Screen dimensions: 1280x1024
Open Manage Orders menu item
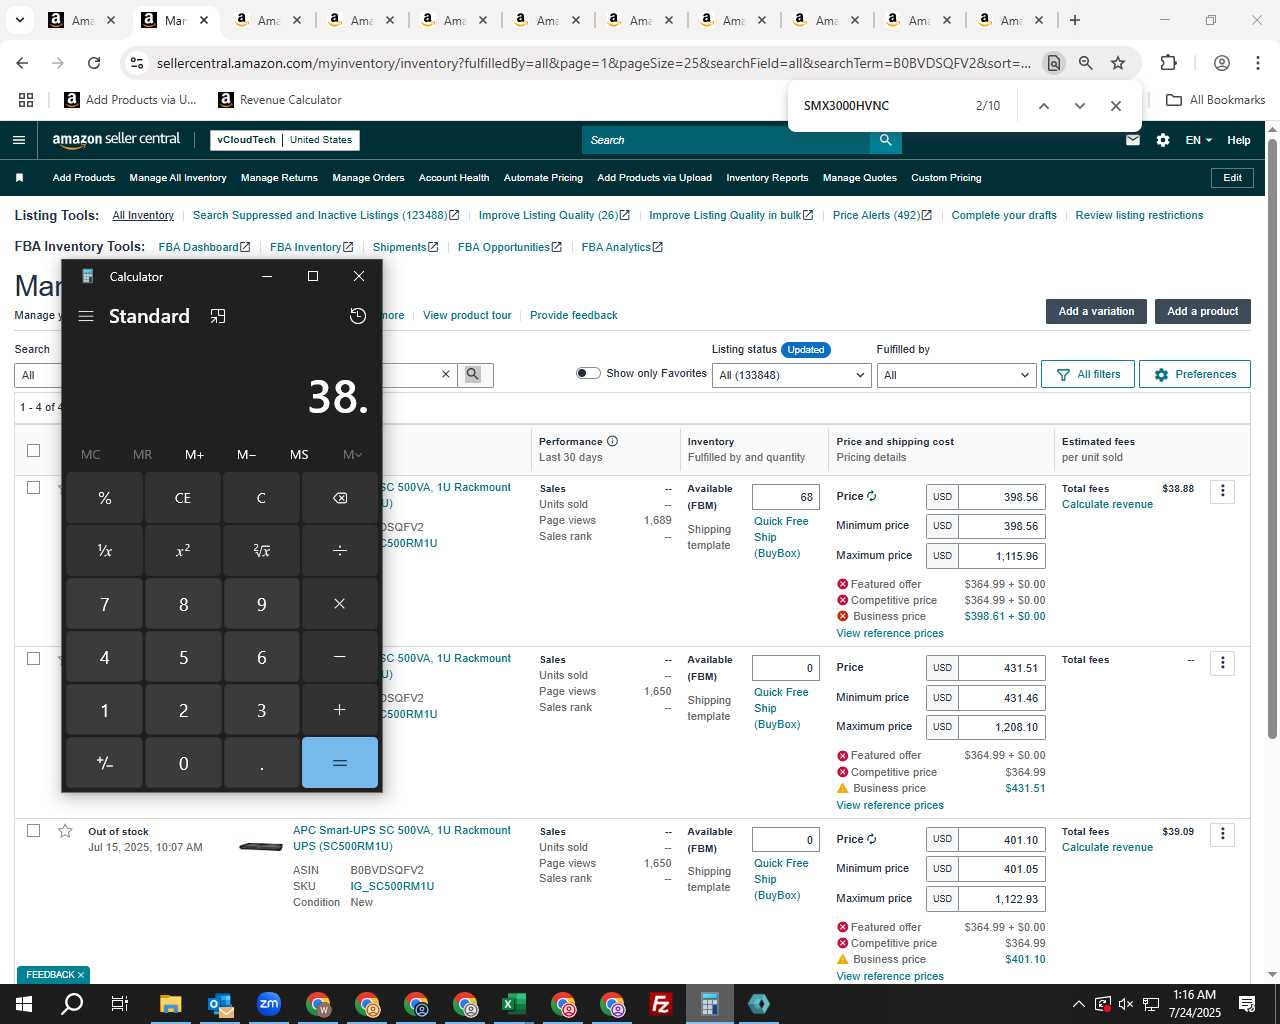[x=368, y=178]
